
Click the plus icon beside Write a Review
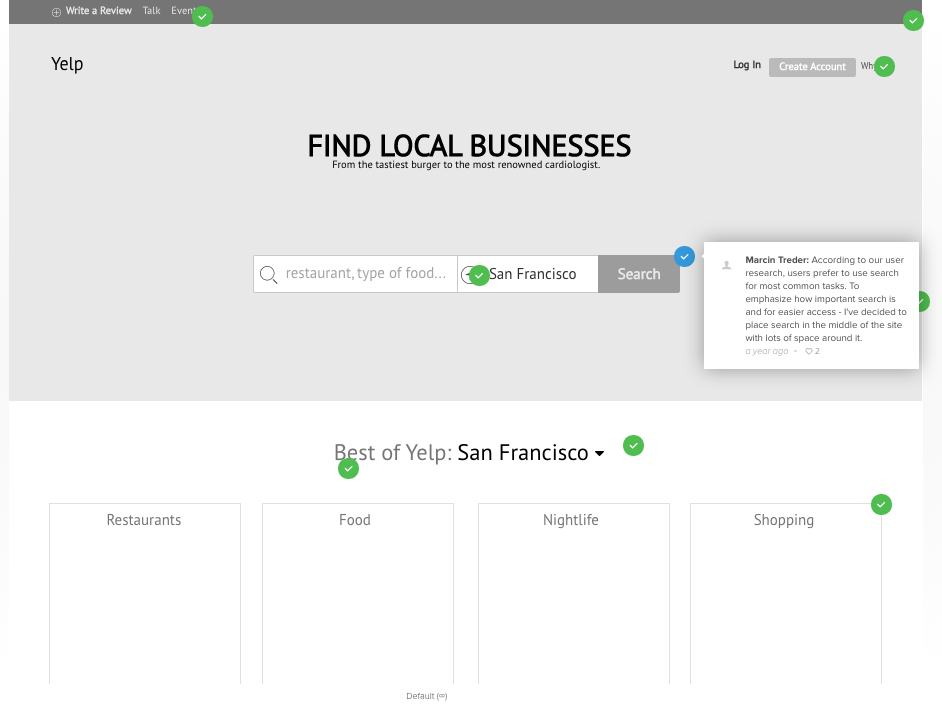56,12
